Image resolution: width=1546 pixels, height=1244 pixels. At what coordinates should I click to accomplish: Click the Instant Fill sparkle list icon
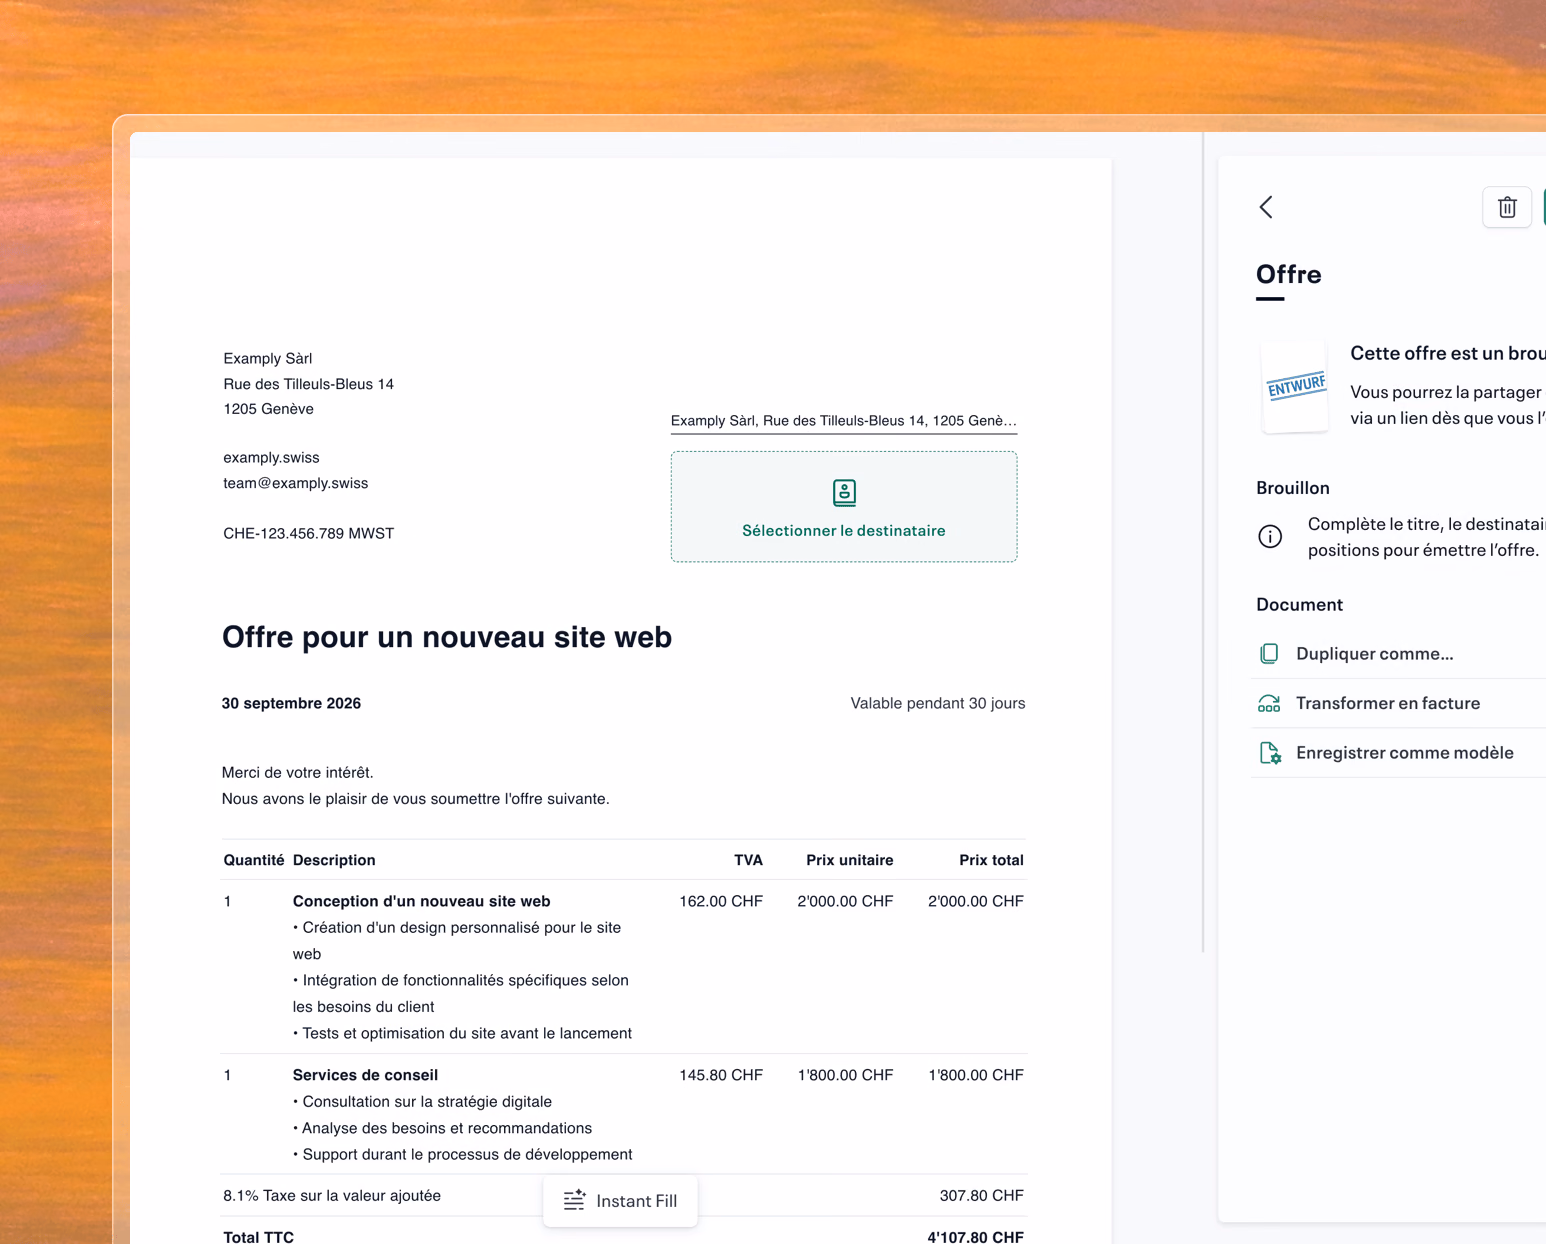(x=574, y=1201)
